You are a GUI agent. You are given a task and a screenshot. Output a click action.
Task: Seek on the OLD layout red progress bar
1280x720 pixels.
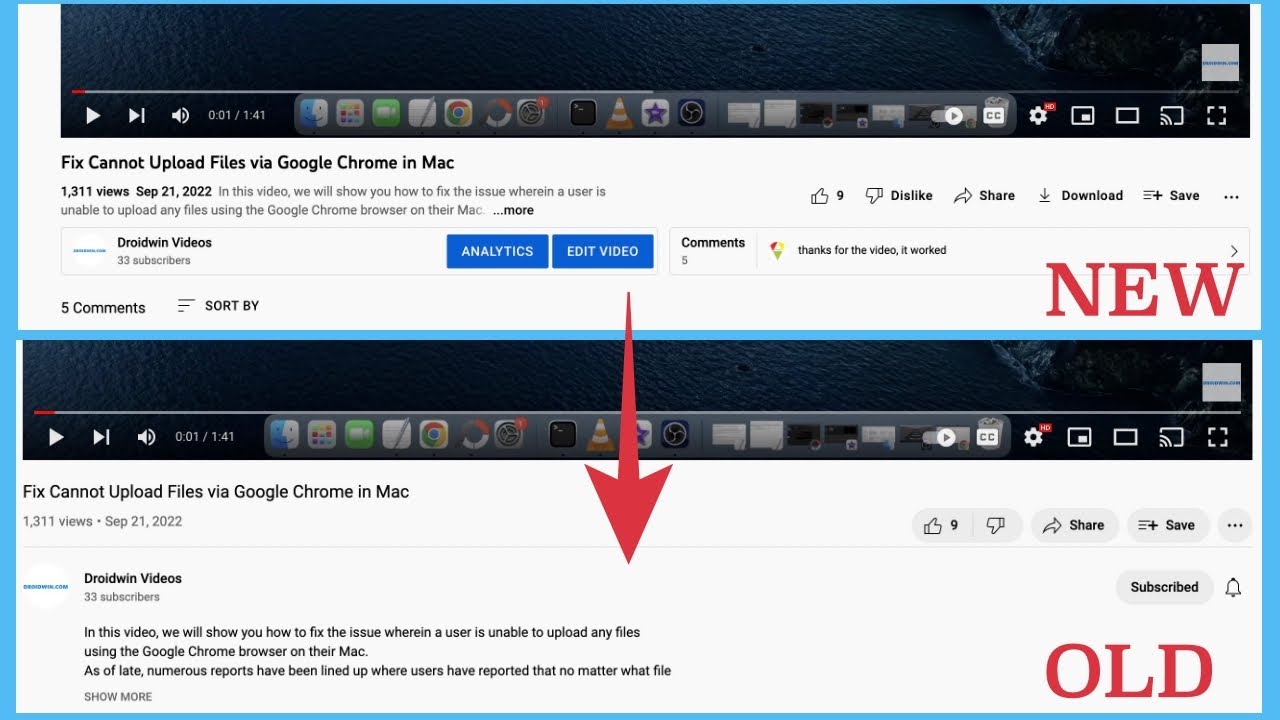click(x=44, y=412)
